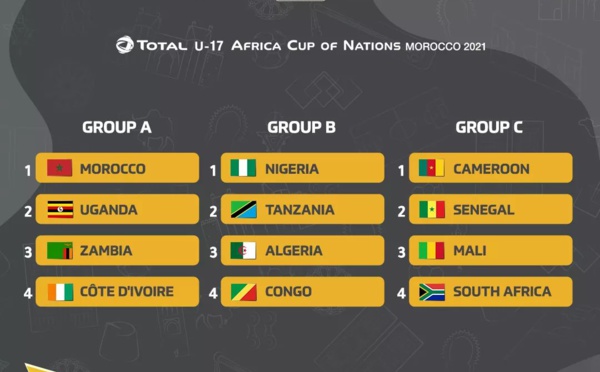
Task: Click the Total CAF logo icon
Action: tap(125, 45)
